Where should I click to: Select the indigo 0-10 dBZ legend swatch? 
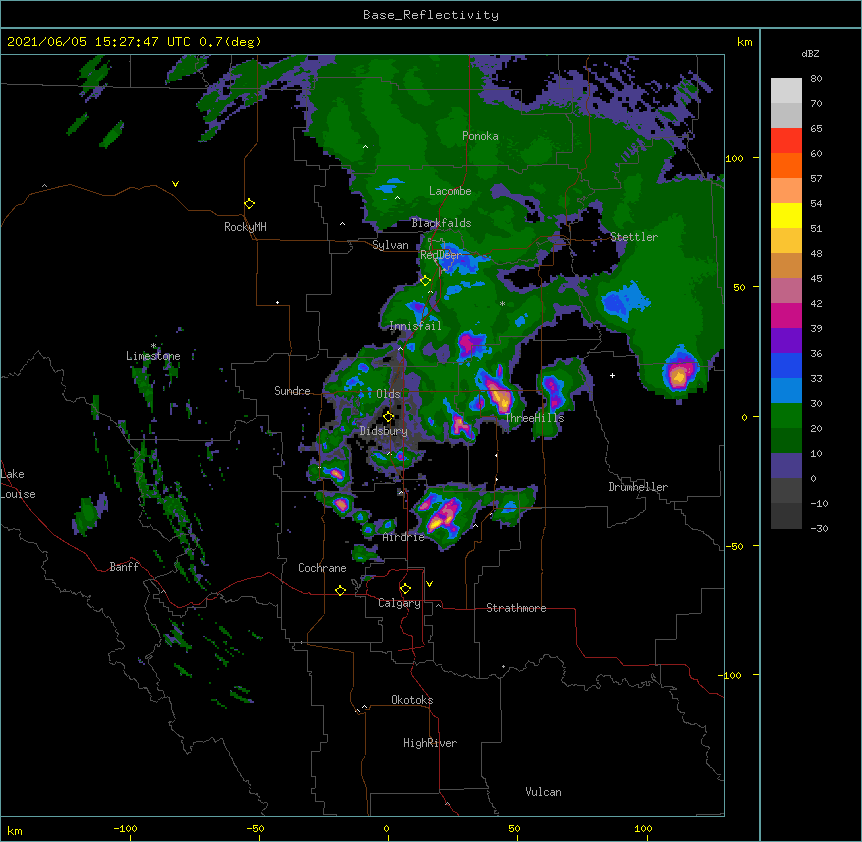click(x=786, y=466)
